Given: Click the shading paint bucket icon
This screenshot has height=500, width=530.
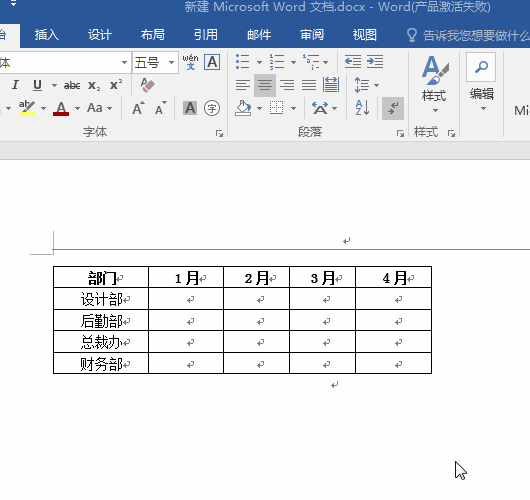Looking at the screenshot, I should [x=243, y=108].
